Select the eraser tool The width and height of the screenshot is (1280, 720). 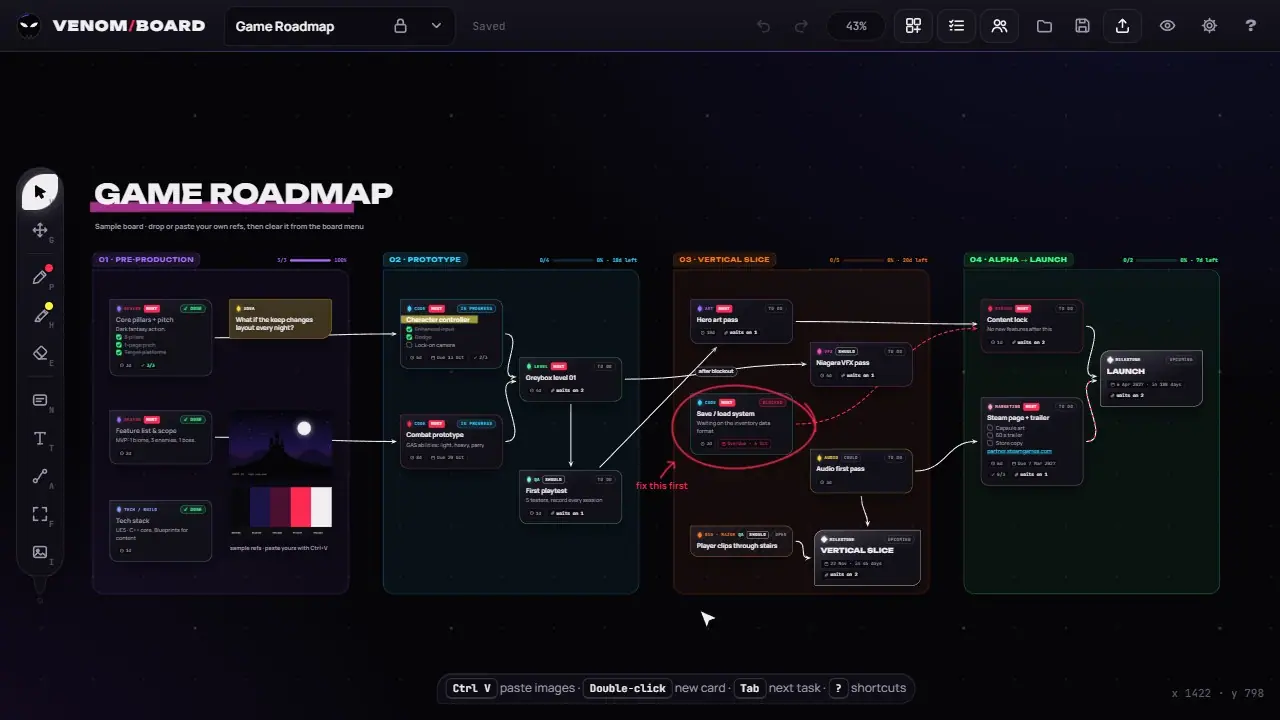40,353
